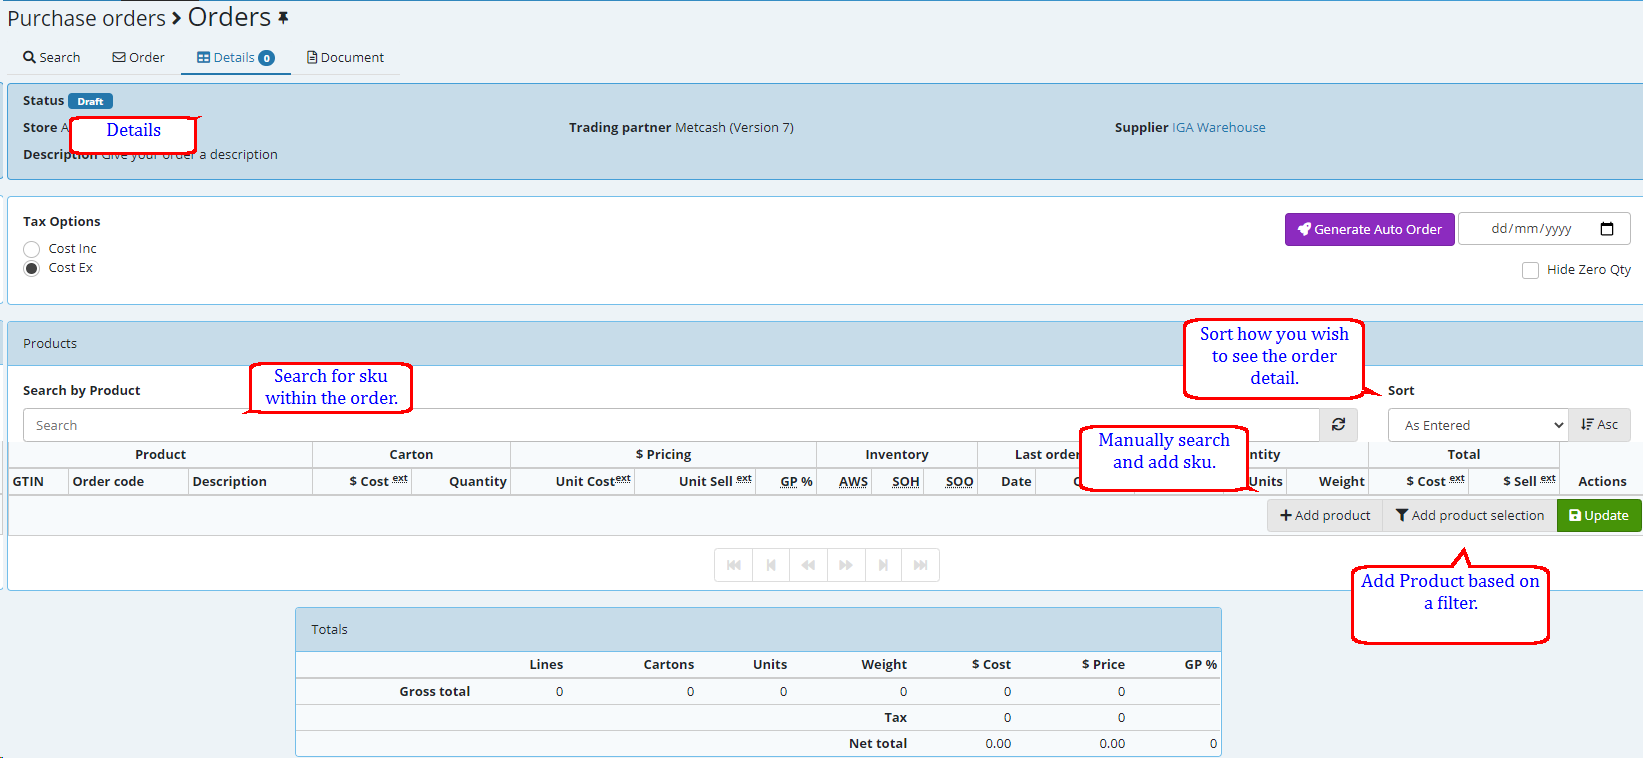This screenshot has width=1643, height=758.
Task: Open the Order tab
Action: [139, 57]
